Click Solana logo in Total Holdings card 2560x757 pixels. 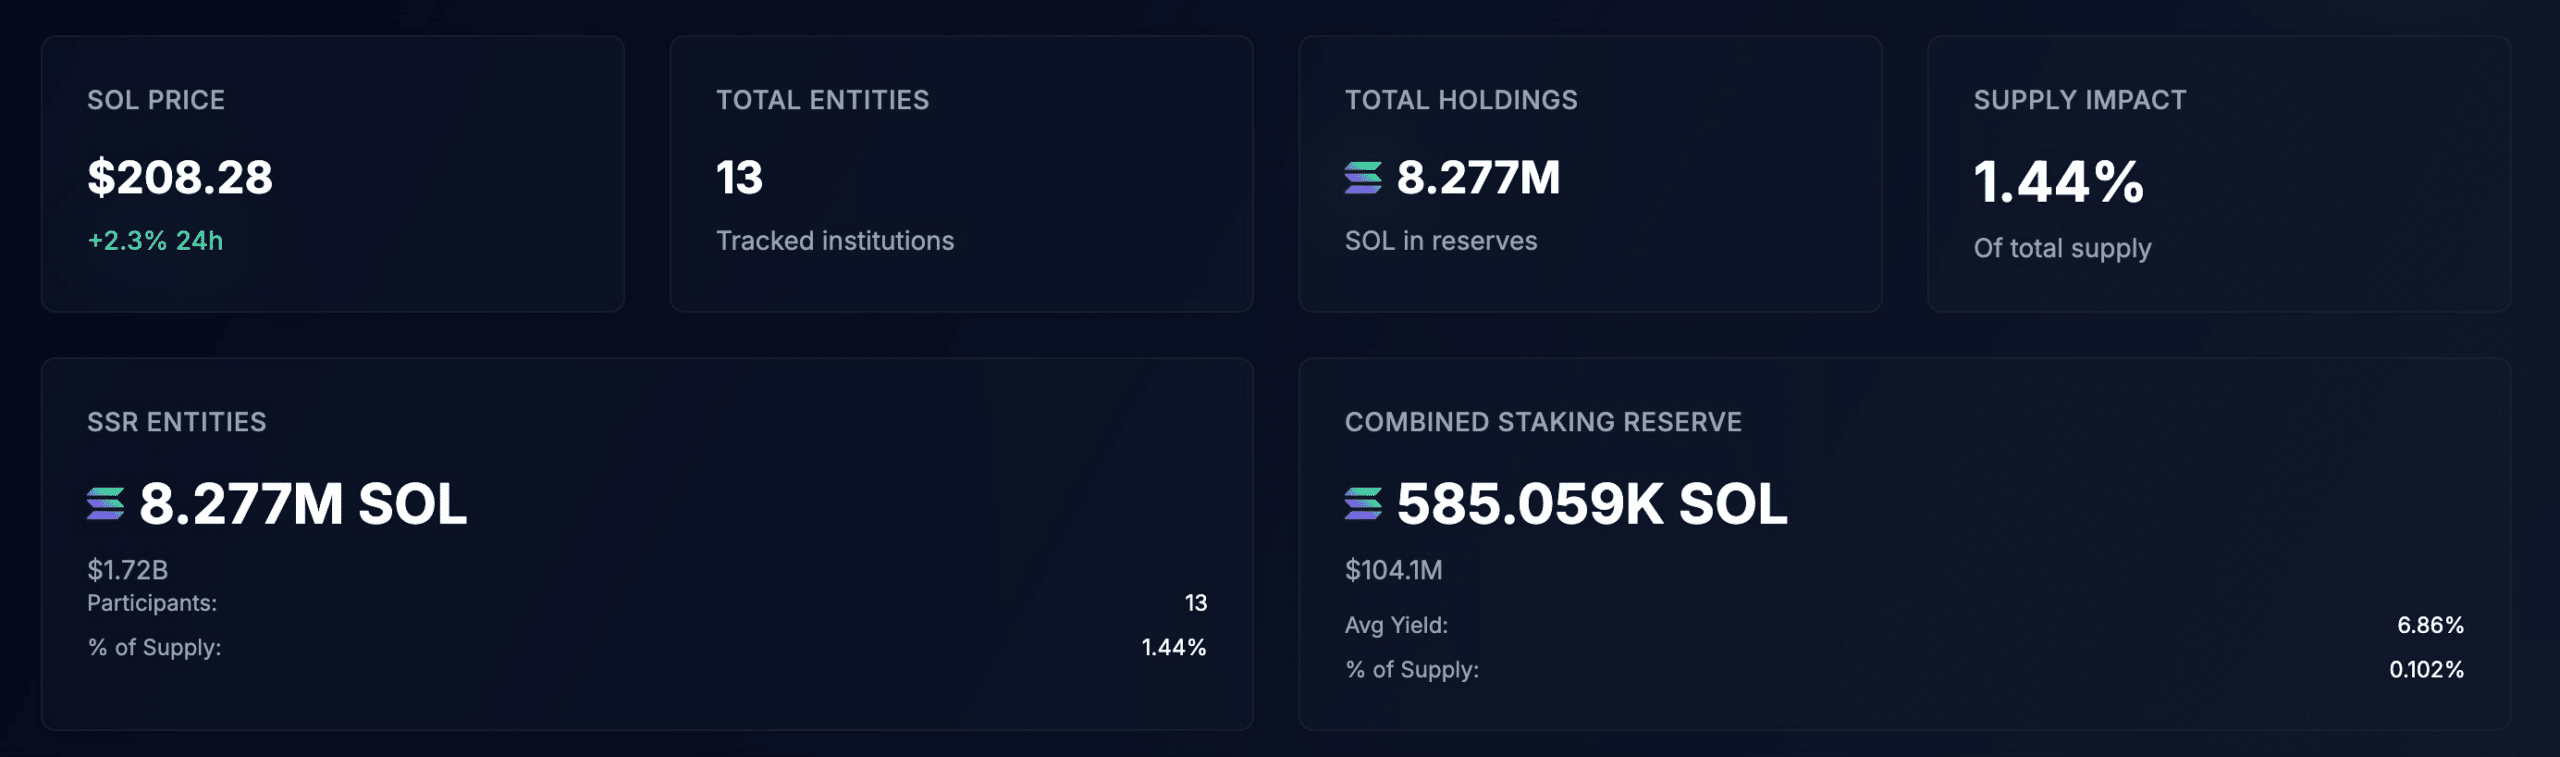[x=1362, y=178]
